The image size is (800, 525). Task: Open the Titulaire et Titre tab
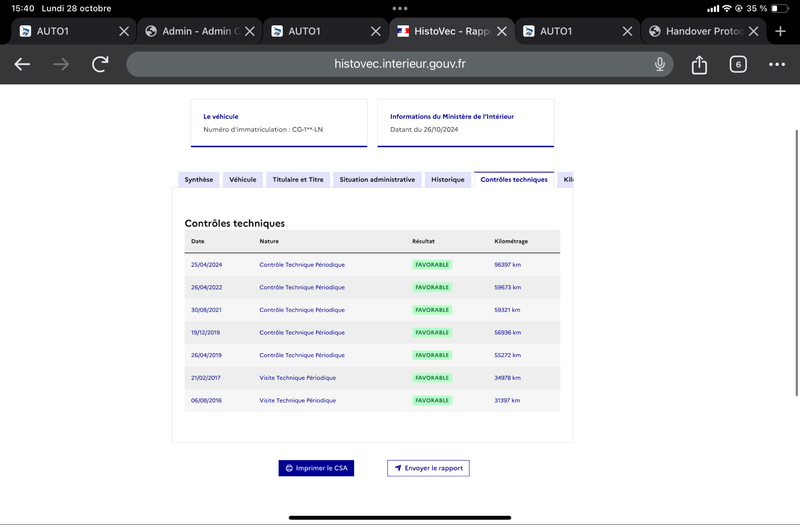[298, 180]
